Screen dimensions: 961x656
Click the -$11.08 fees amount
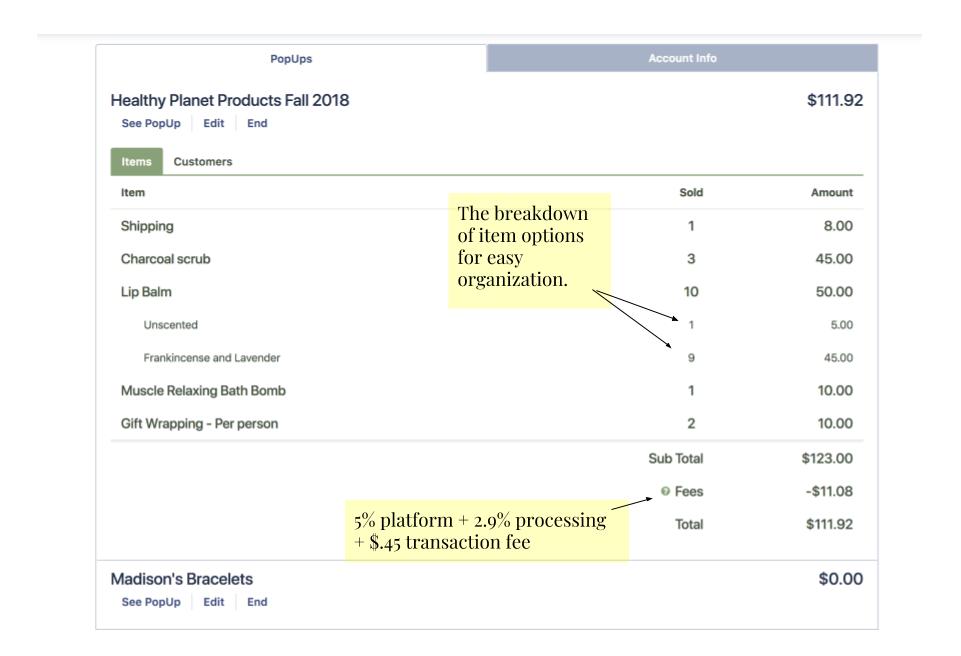point(829,491)
